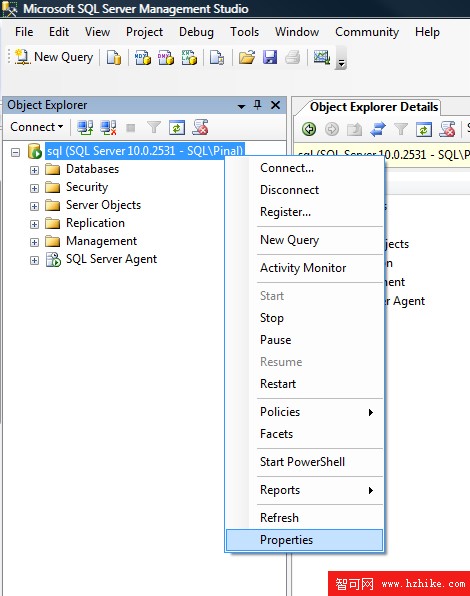Open the Reports submenu
Screen dimensions: 470x596
click(304, 490)
